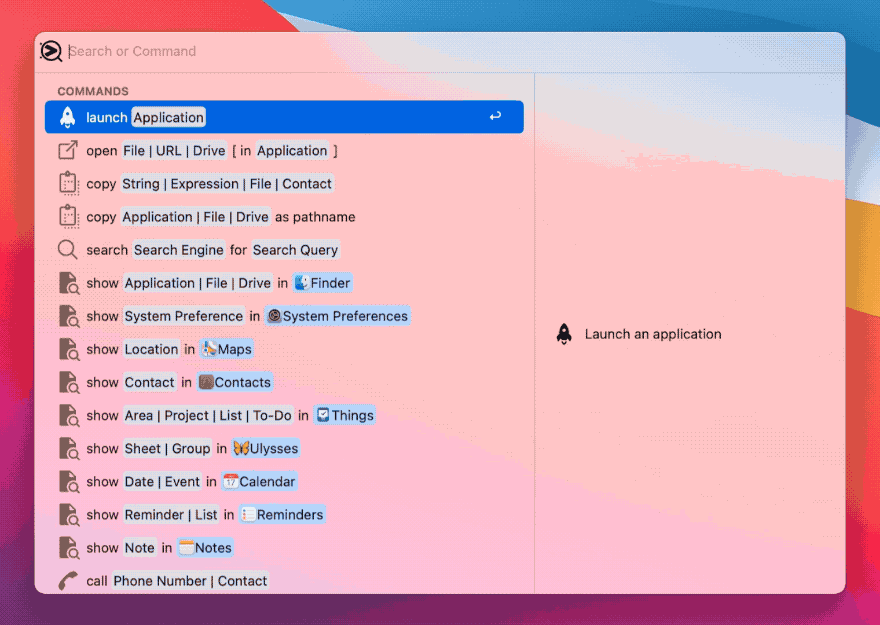Click document-search icon on show Contact row
The height and width of the screenshot is (625, 880).
[x=69, y=382]
